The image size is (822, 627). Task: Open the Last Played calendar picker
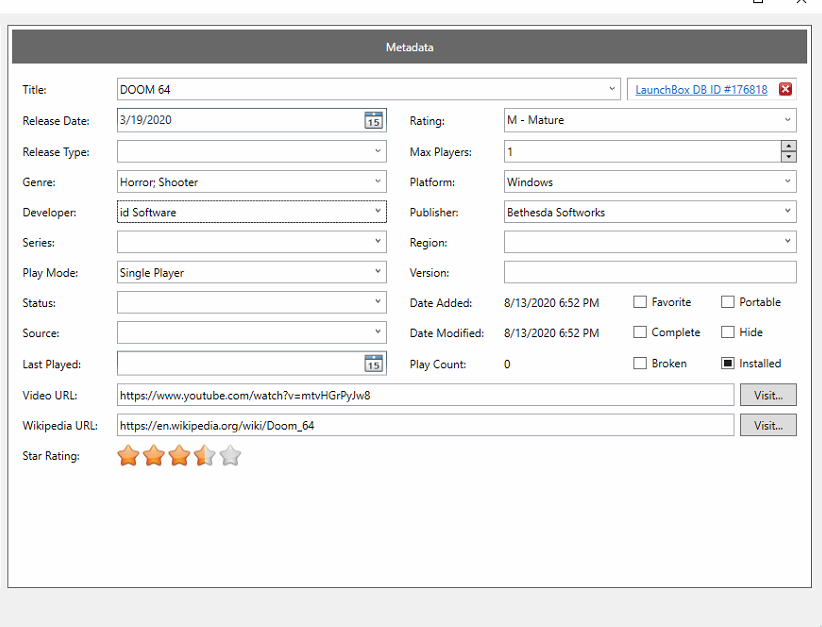(x=373, y=363)
